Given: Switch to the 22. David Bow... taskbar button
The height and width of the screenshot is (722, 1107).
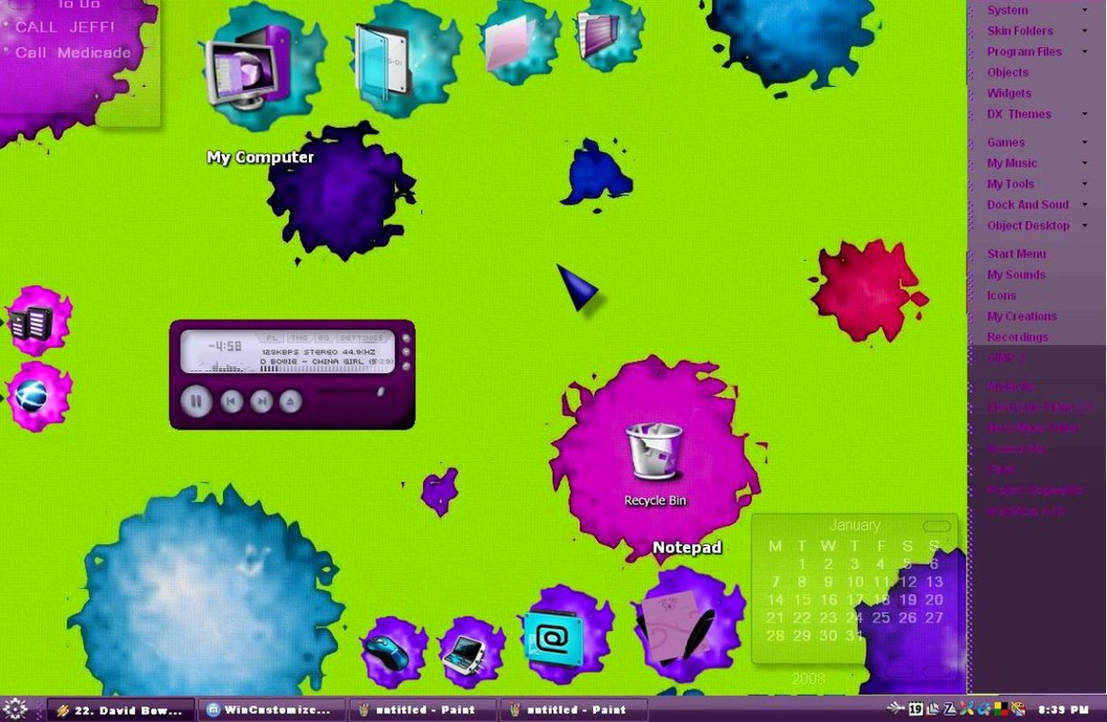Looking at the screenshot, I should [x=121, y=710].
